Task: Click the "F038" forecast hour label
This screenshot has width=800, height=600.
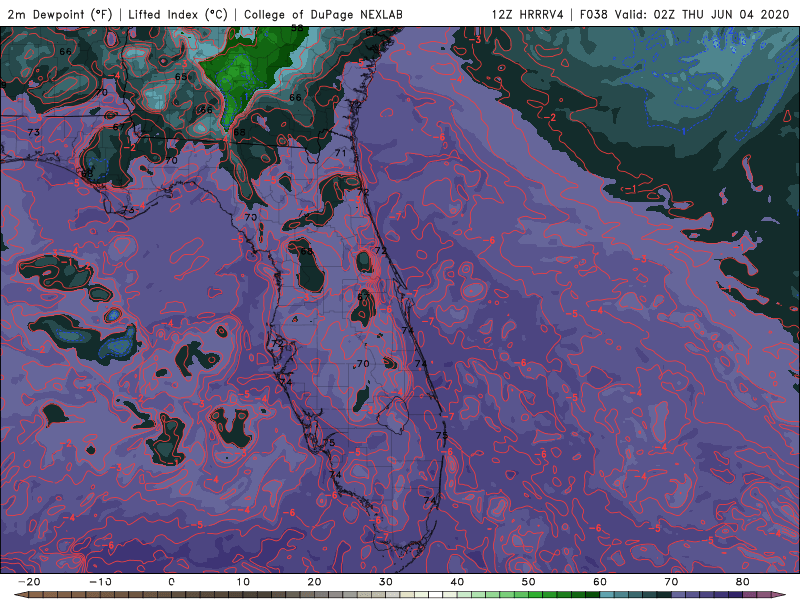Action: [593, 14]
